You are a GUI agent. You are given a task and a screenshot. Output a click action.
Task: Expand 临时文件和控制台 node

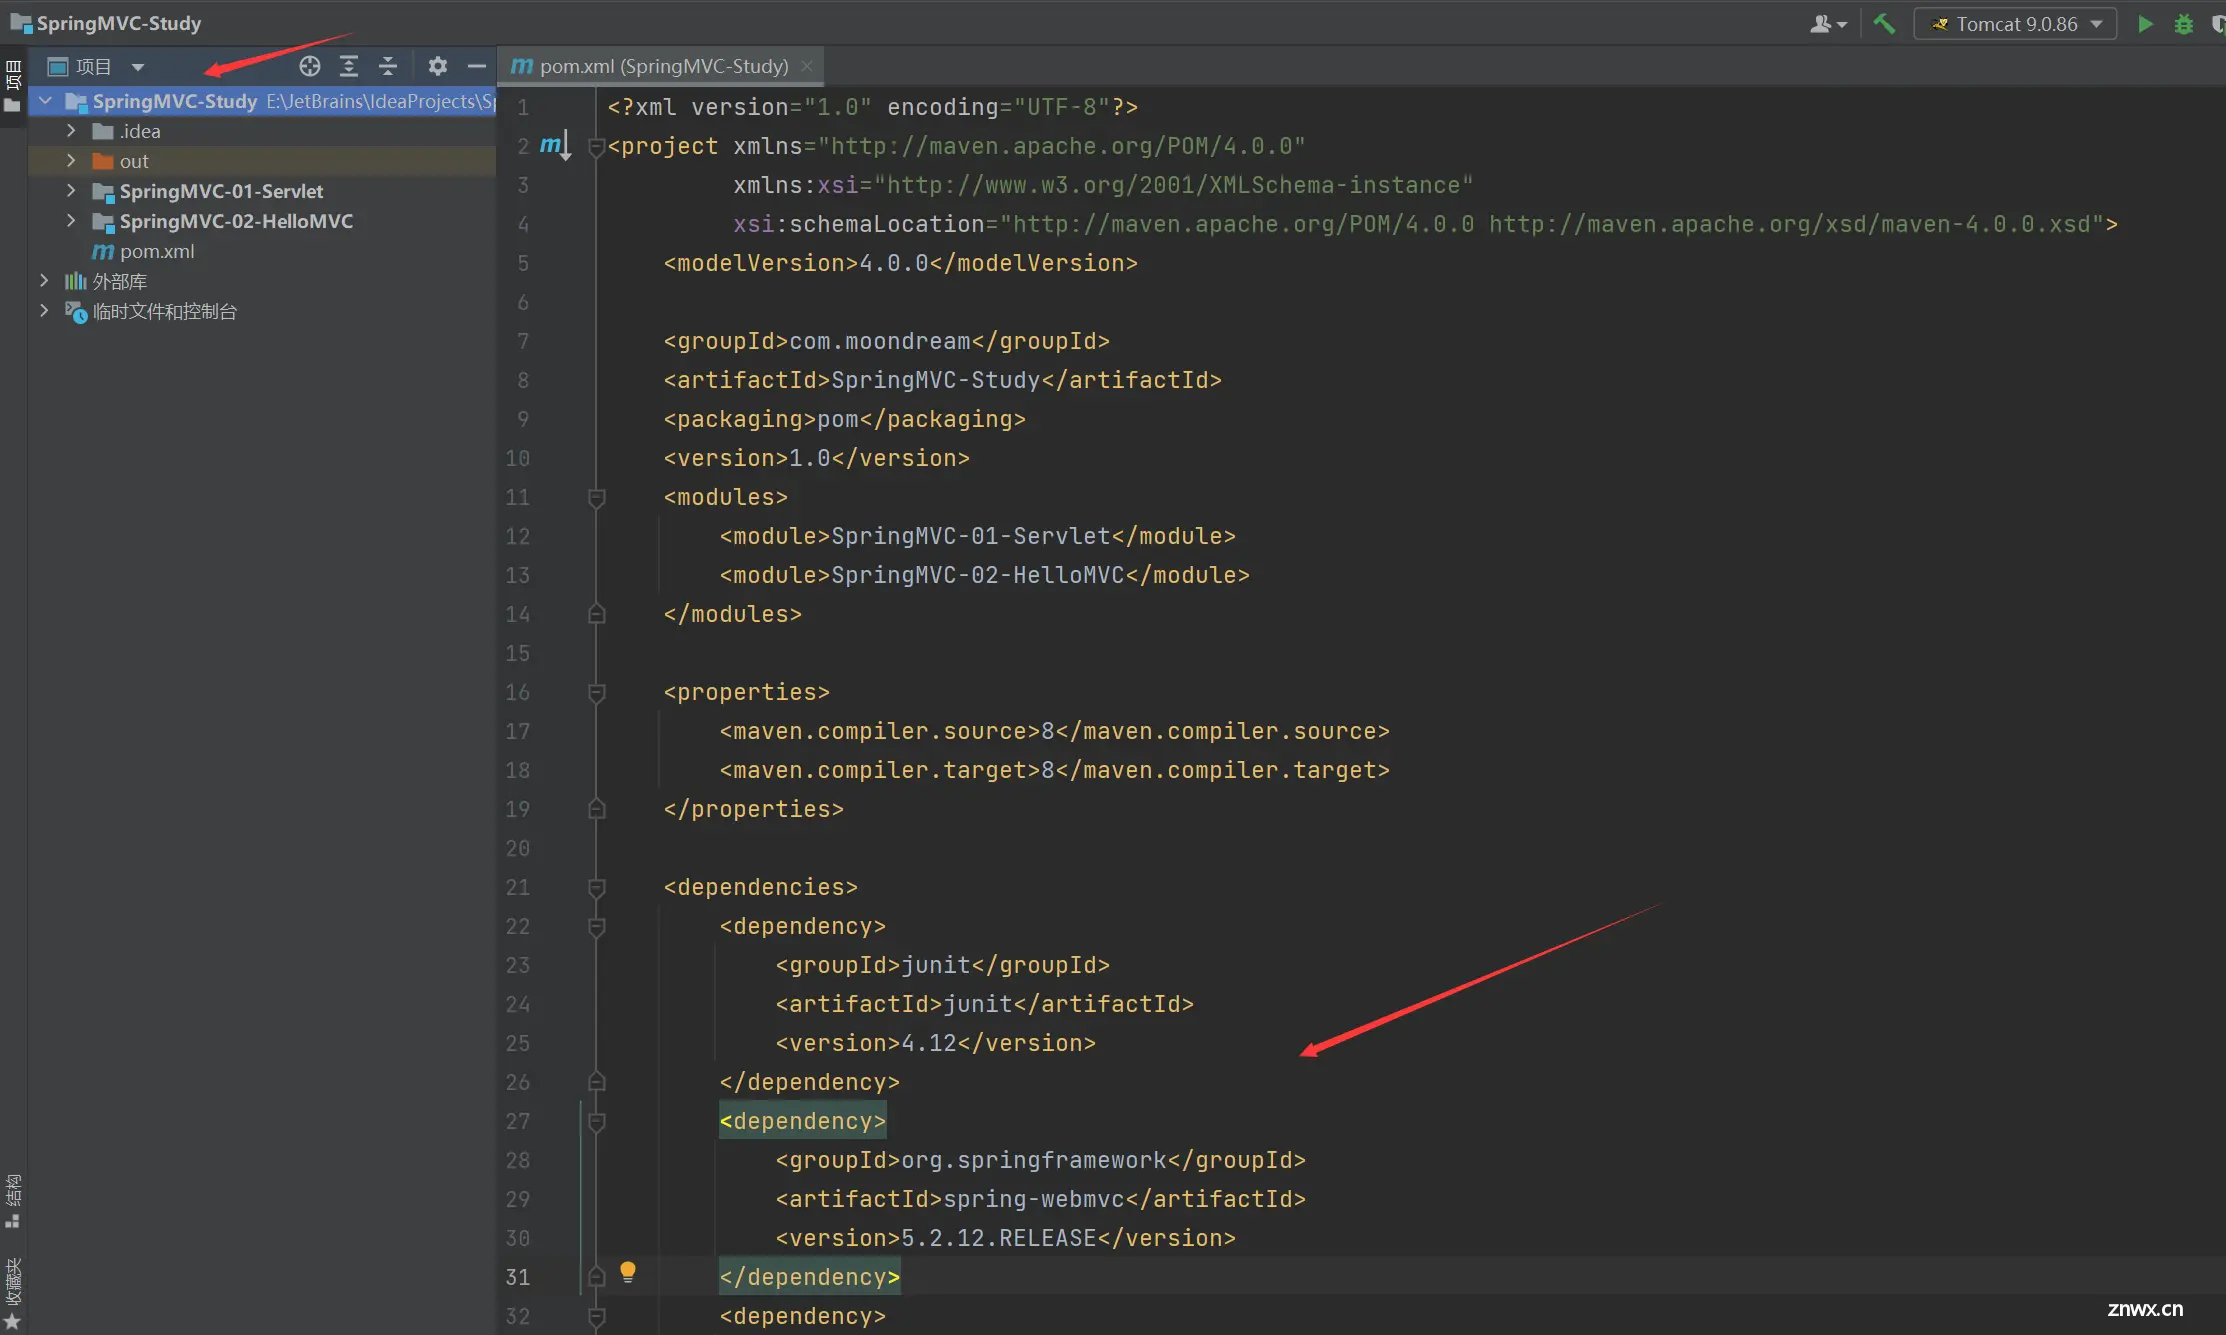click(x=44, y=311)
